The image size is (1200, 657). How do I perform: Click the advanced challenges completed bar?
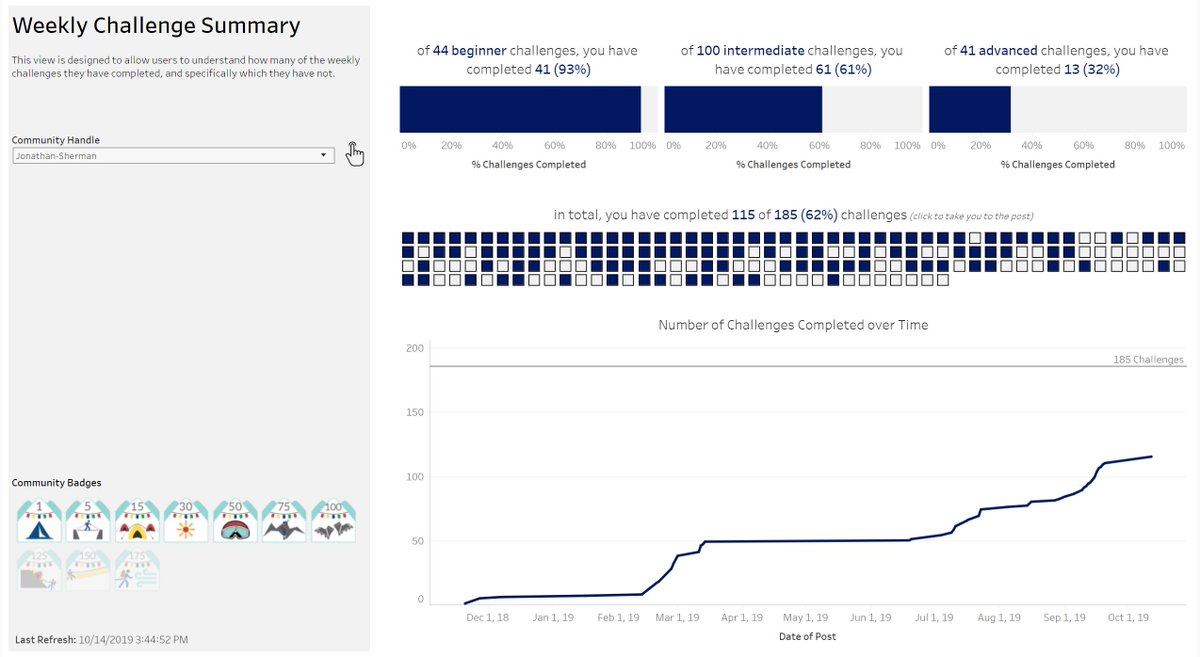[x=970, y=109]
